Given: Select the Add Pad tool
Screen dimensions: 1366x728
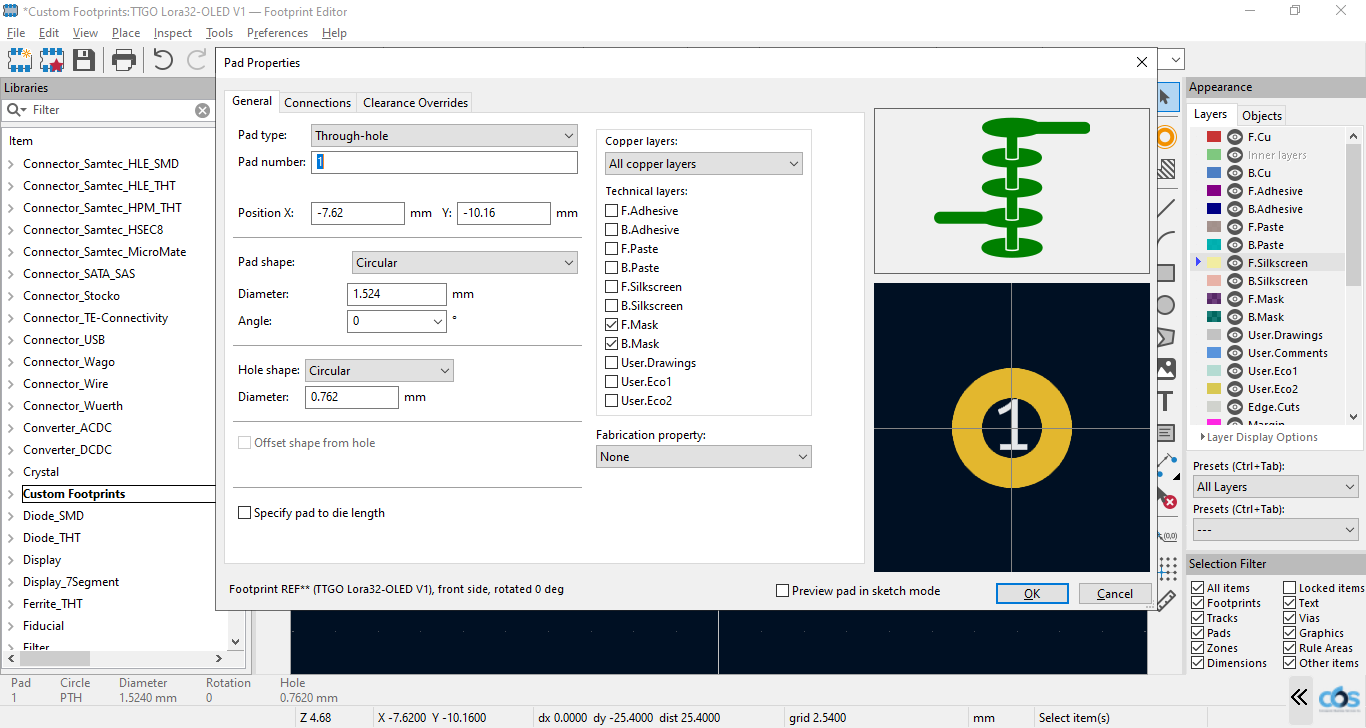Looking at the screenshot, I should click(1166, 137).
